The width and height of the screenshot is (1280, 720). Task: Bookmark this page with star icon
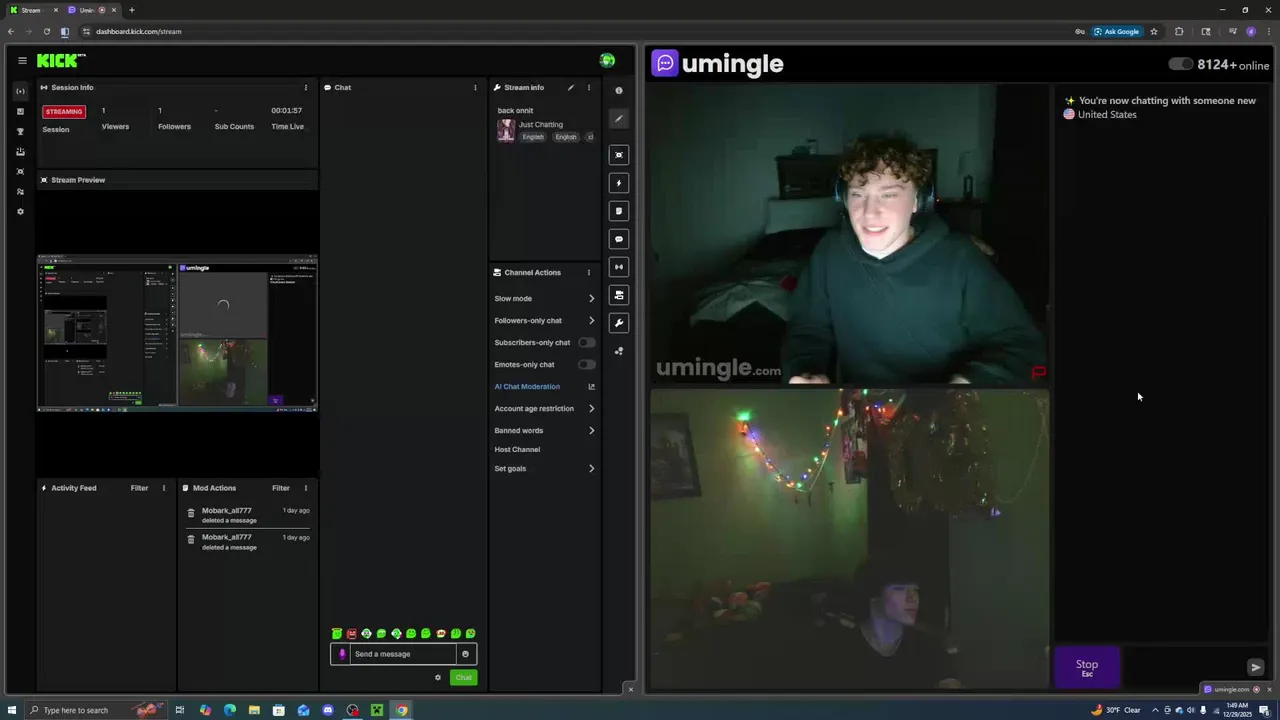[x=1154, y=31]
